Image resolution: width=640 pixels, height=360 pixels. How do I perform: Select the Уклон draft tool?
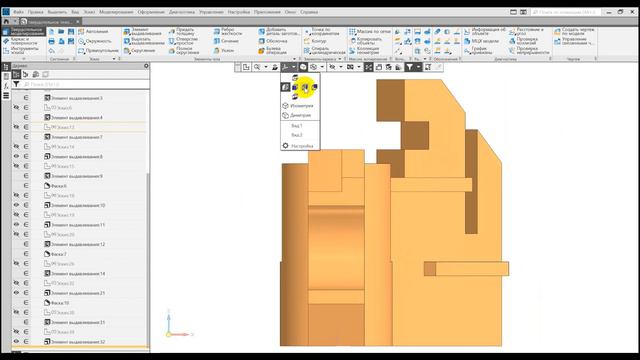point(224,51)
